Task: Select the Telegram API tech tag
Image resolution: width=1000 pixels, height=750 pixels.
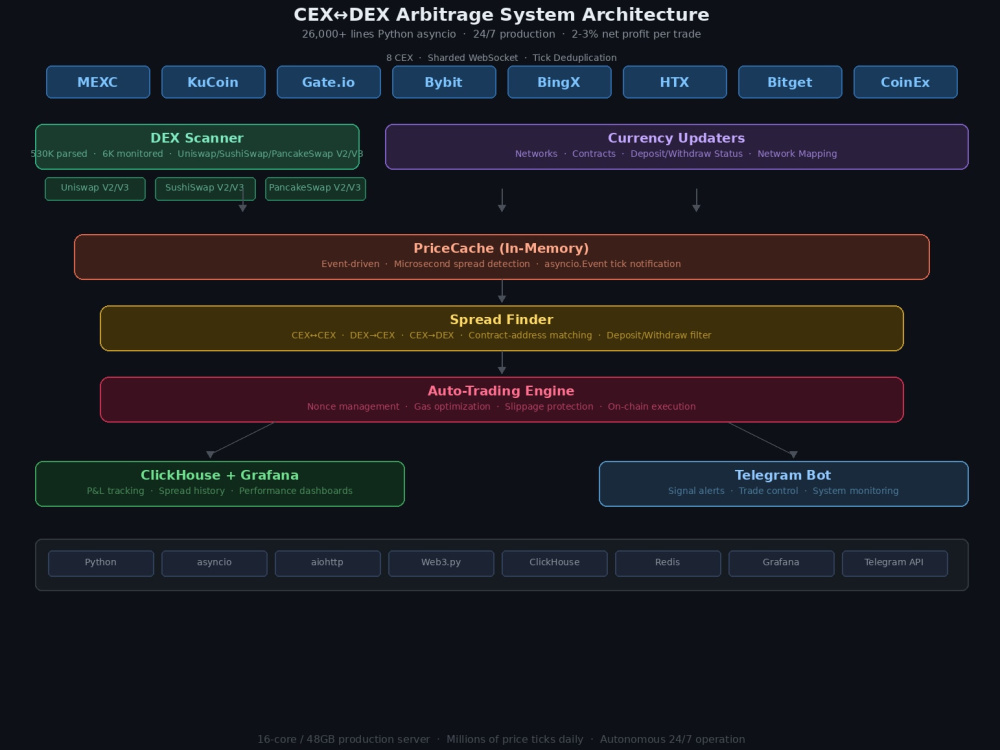Action: point(894,563)
